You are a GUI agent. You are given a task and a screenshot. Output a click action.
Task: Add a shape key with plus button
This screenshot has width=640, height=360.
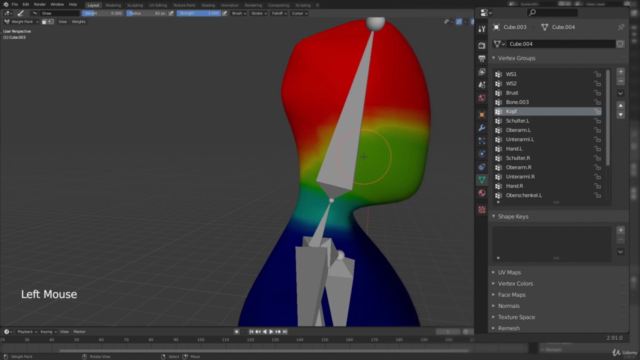[x=620, y=230]
